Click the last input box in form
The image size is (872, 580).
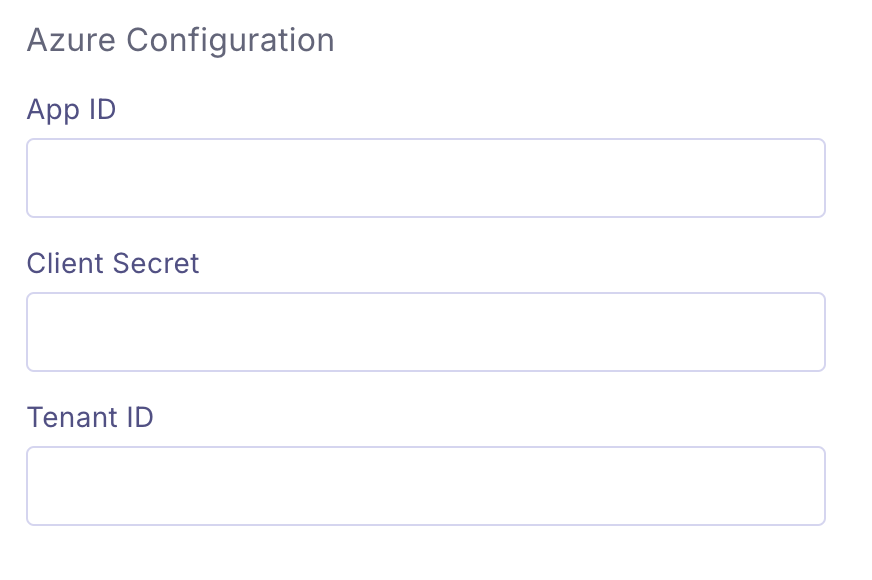pyautogui.click(x=425, y=486)
